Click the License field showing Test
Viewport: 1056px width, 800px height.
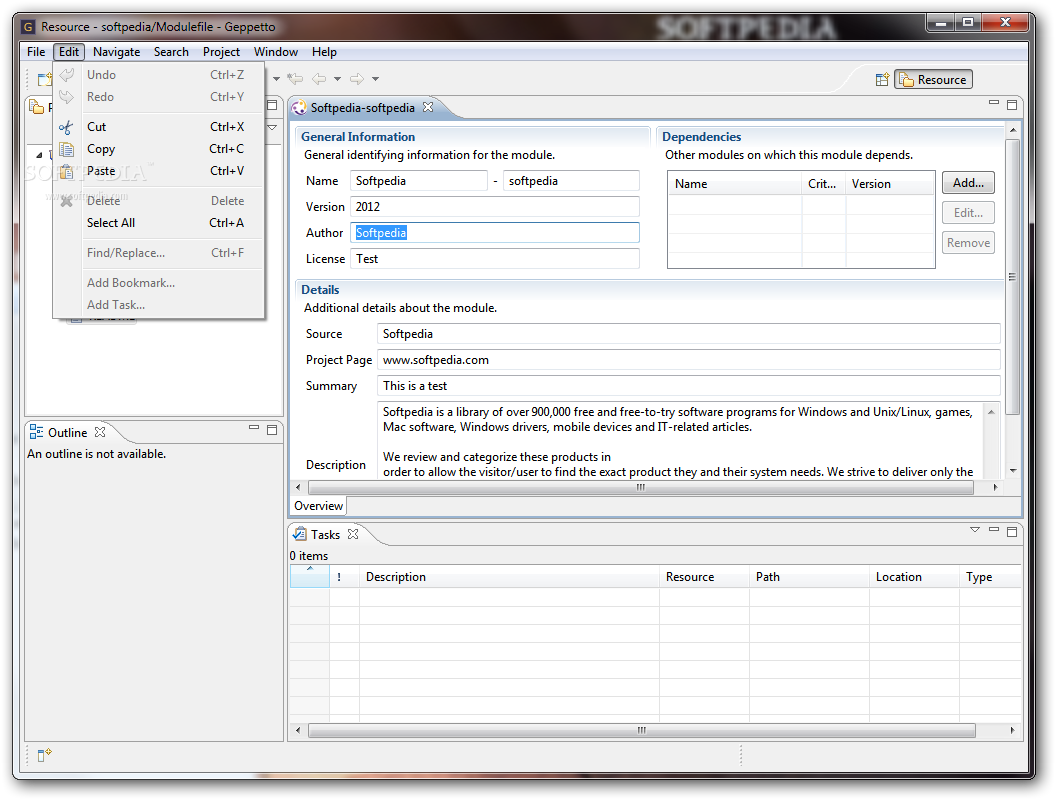coord(494,259)
